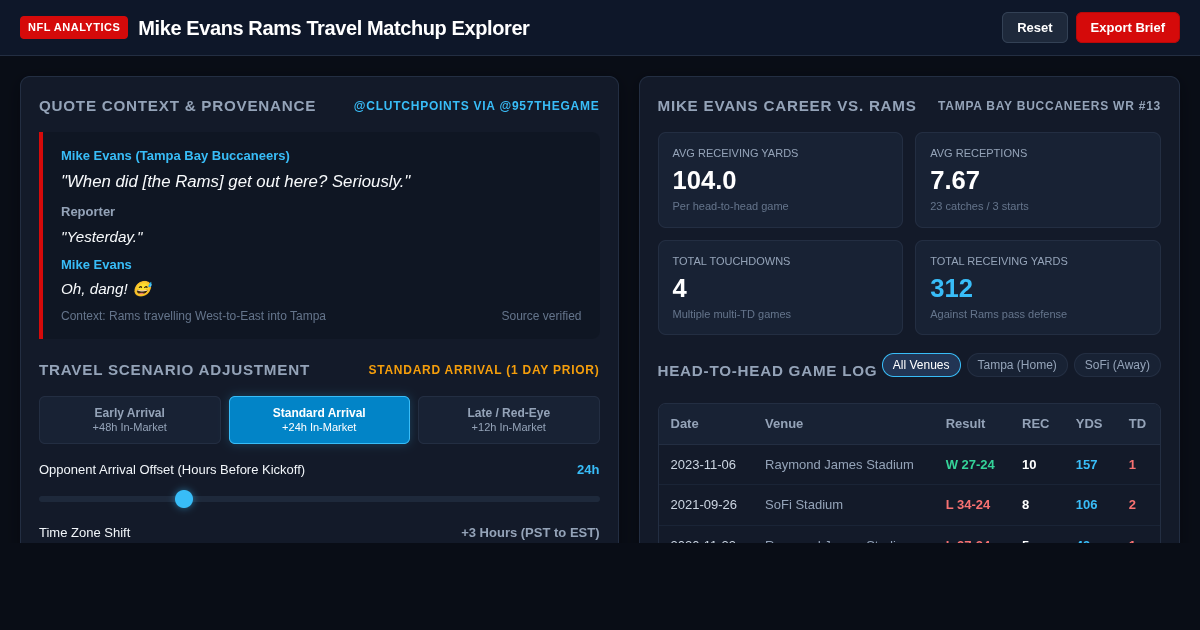Click the Source verified label
Viewport: 1200px width, 630px height.
coord(541,316)
